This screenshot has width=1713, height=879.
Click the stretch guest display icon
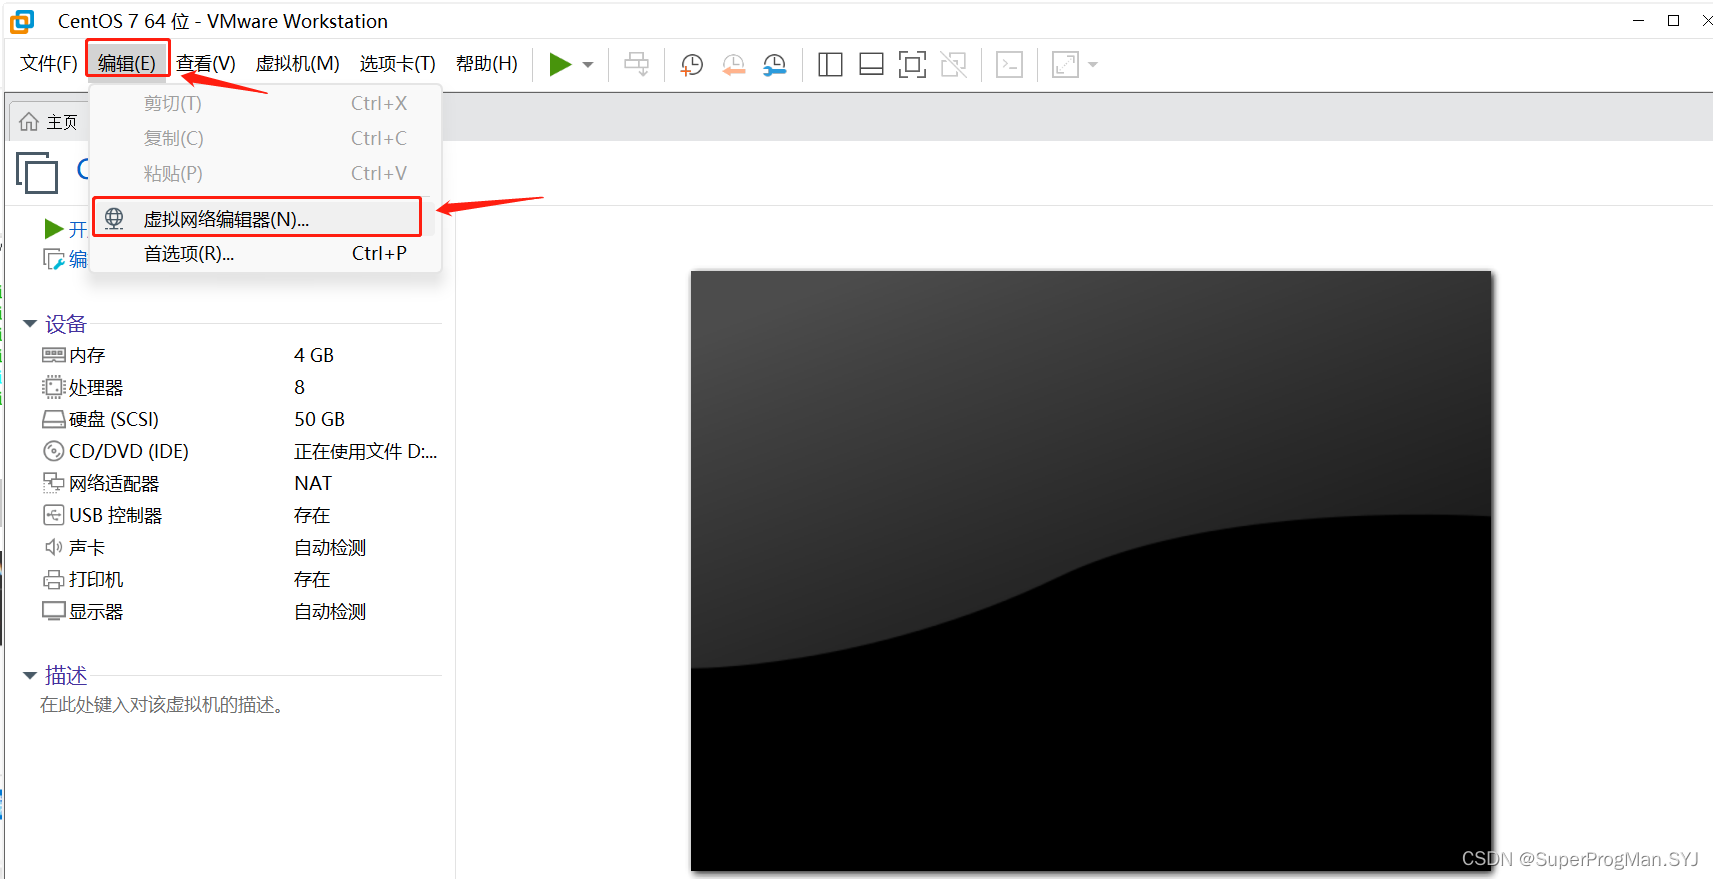coord(1066,65)
